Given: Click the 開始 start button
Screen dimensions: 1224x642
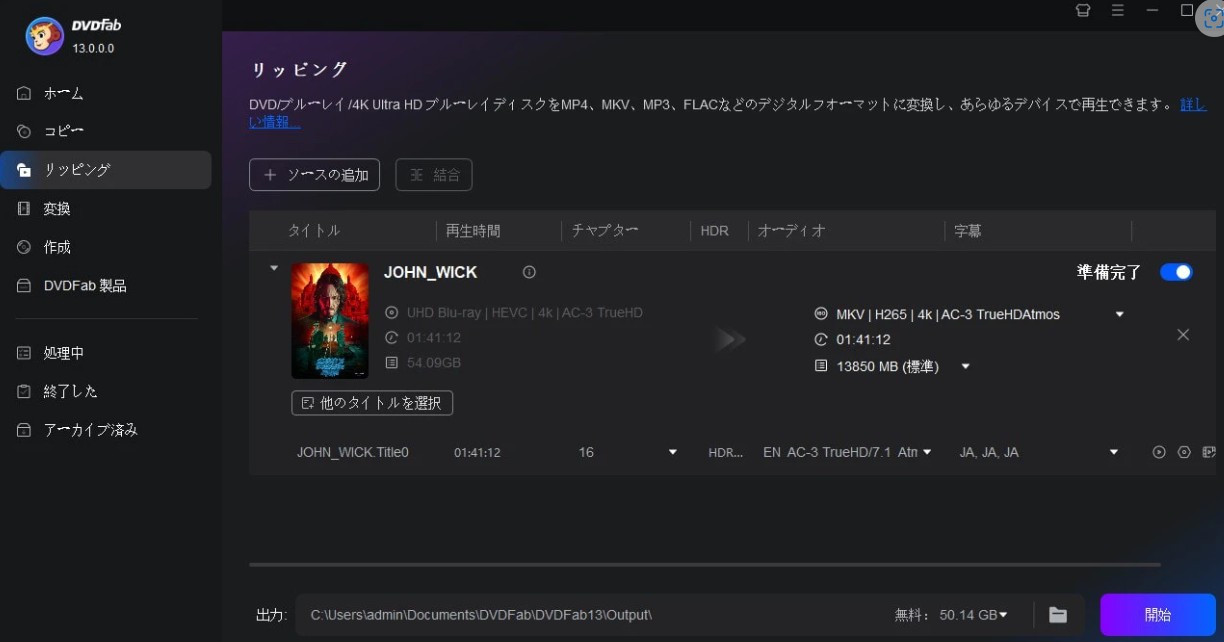Looking at the screenshot, I should (x=1158, y=615).
